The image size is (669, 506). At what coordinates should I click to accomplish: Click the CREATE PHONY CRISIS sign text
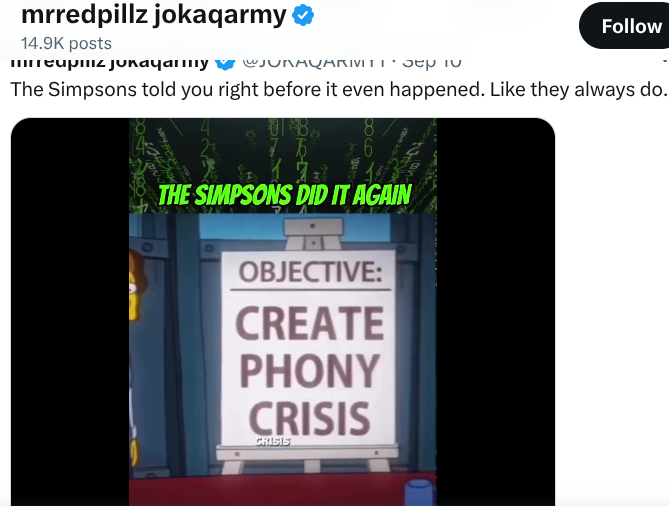tap(309, 370)
